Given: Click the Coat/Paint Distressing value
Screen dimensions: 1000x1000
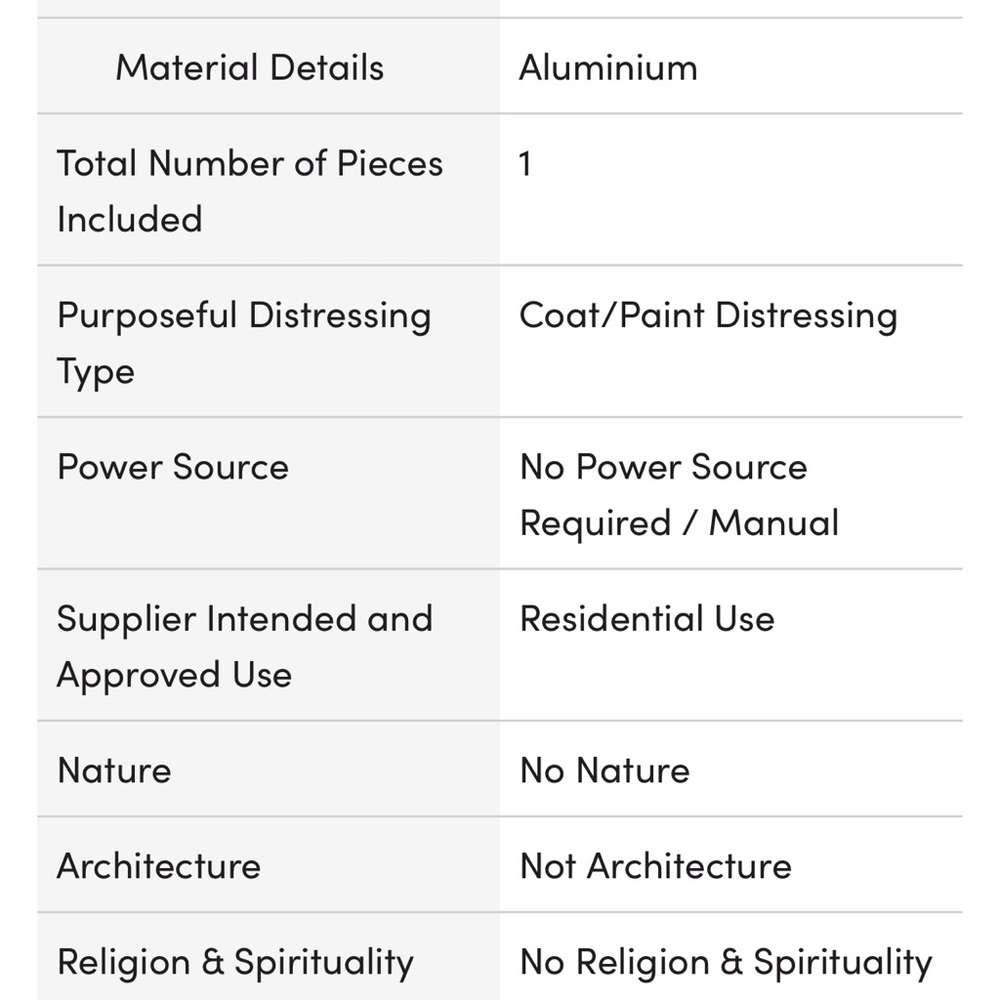Looking at the screenshot, I should [x=708, y=316].
